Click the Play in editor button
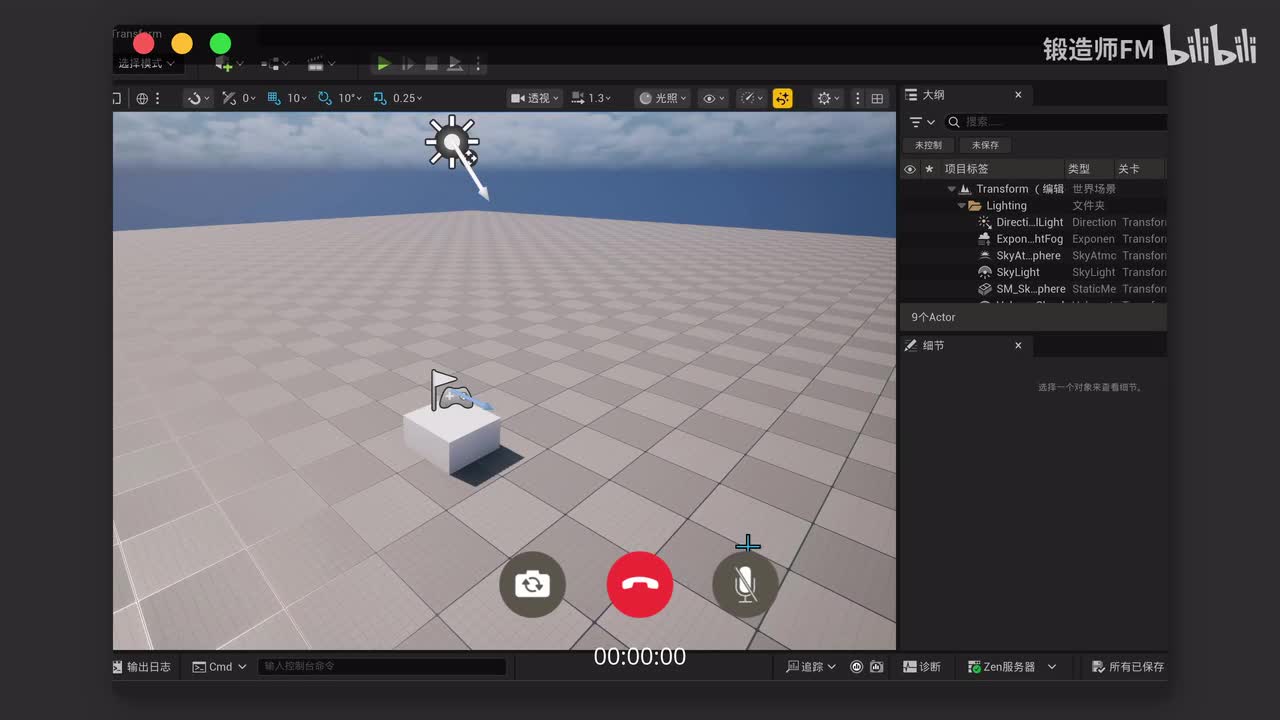Image resolution: width=1280 pixels, height=720 pixels. pos(383,64)
